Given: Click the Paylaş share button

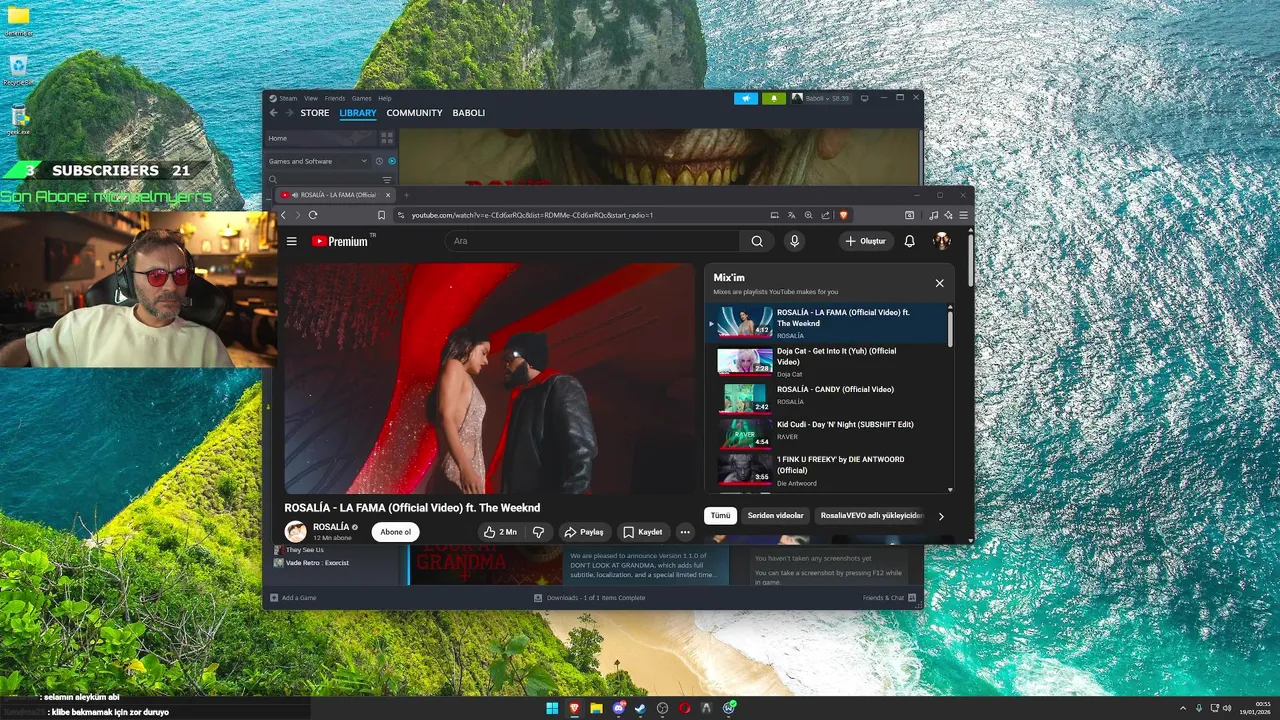Looking at the screenshot, I should coord(583,532).
